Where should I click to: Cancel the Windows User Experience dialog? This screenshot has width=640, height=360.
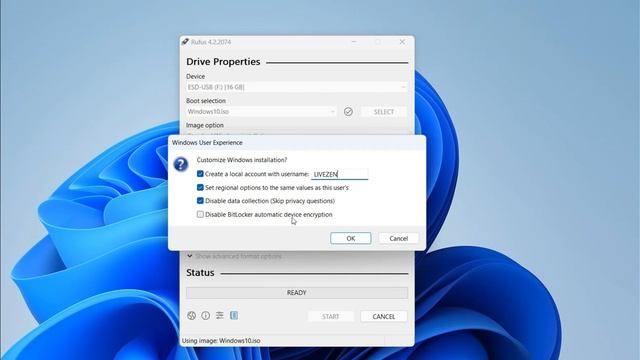pos(398,238)
